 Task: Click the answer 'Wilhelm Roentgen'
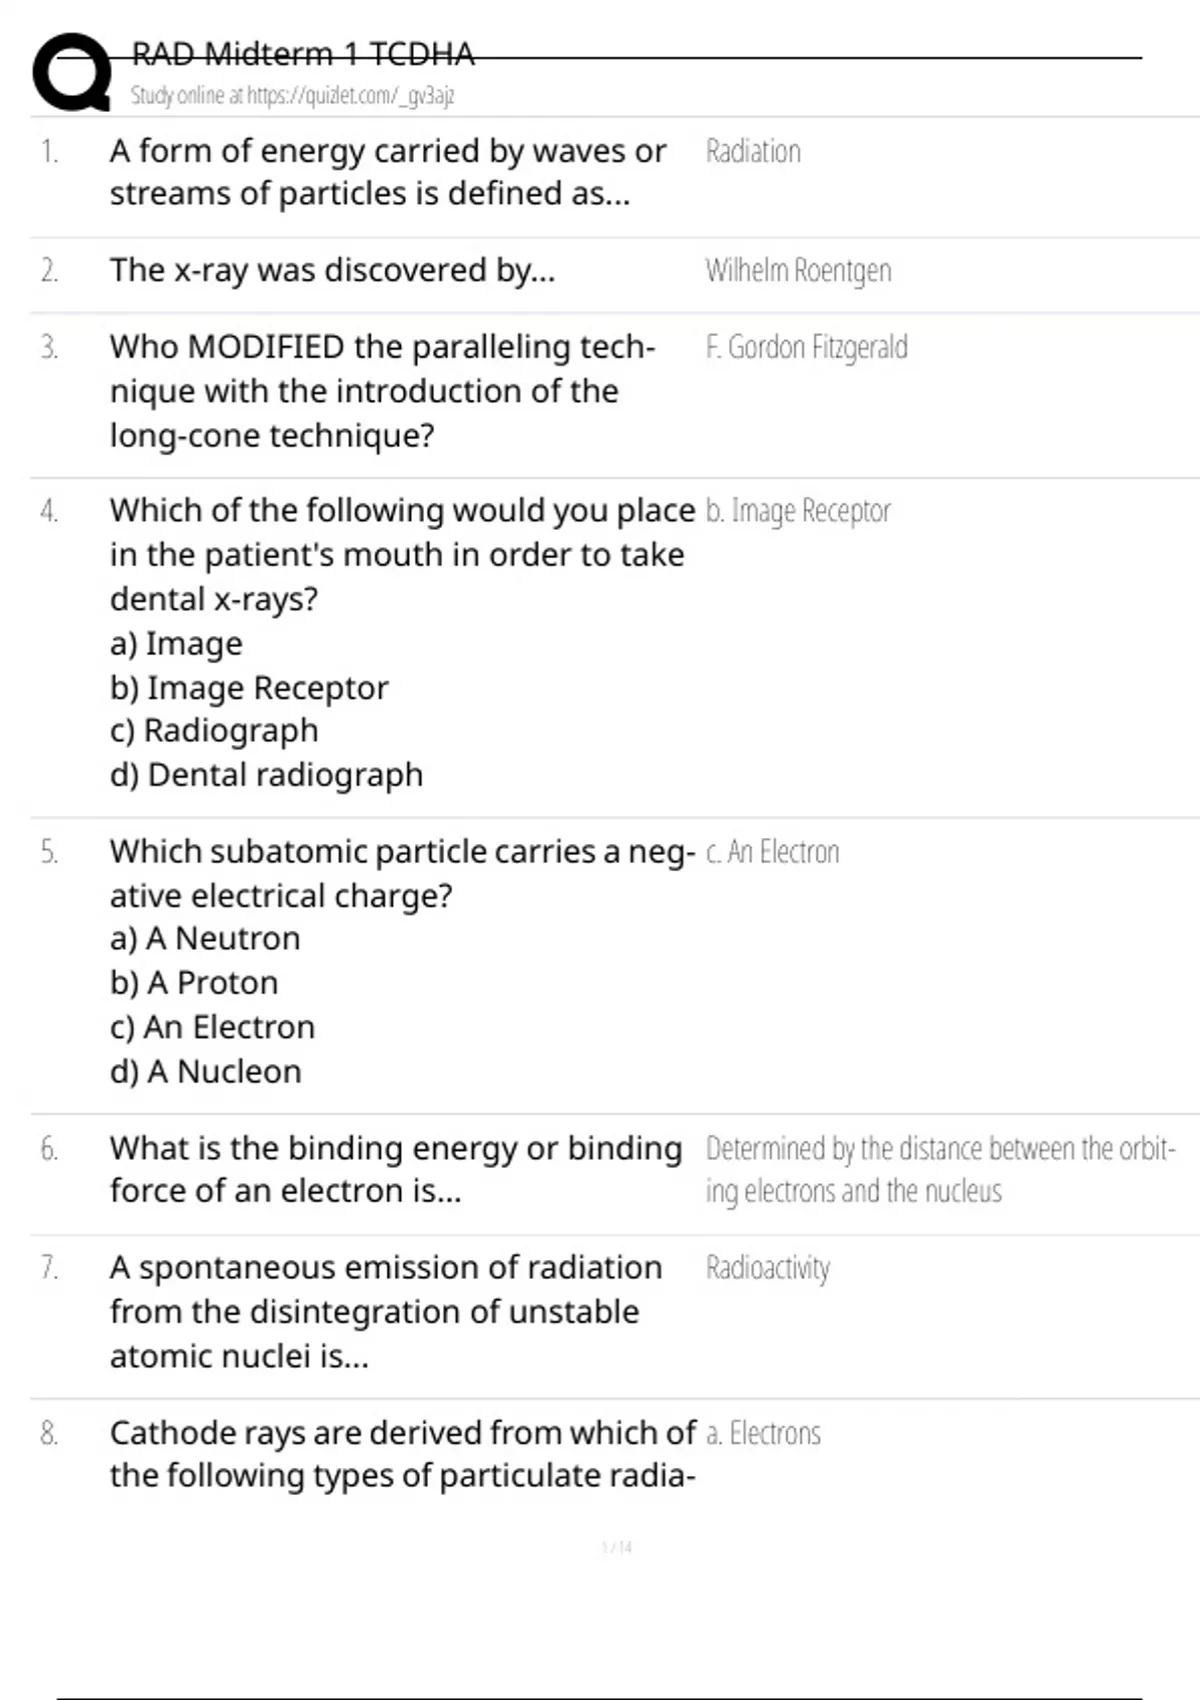(798, 271)
